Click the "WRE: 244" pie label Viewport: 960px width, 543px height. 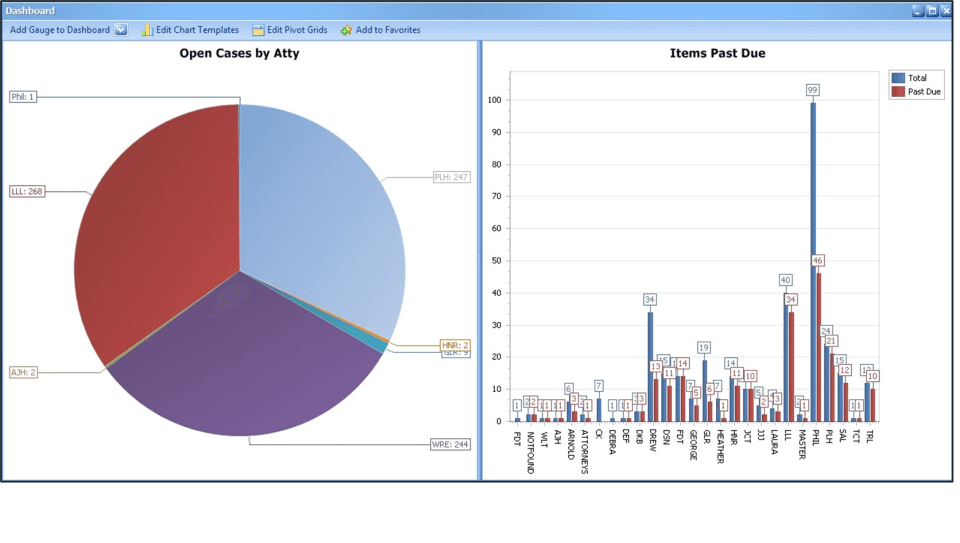pyautogui.click(x=451, y=444)
